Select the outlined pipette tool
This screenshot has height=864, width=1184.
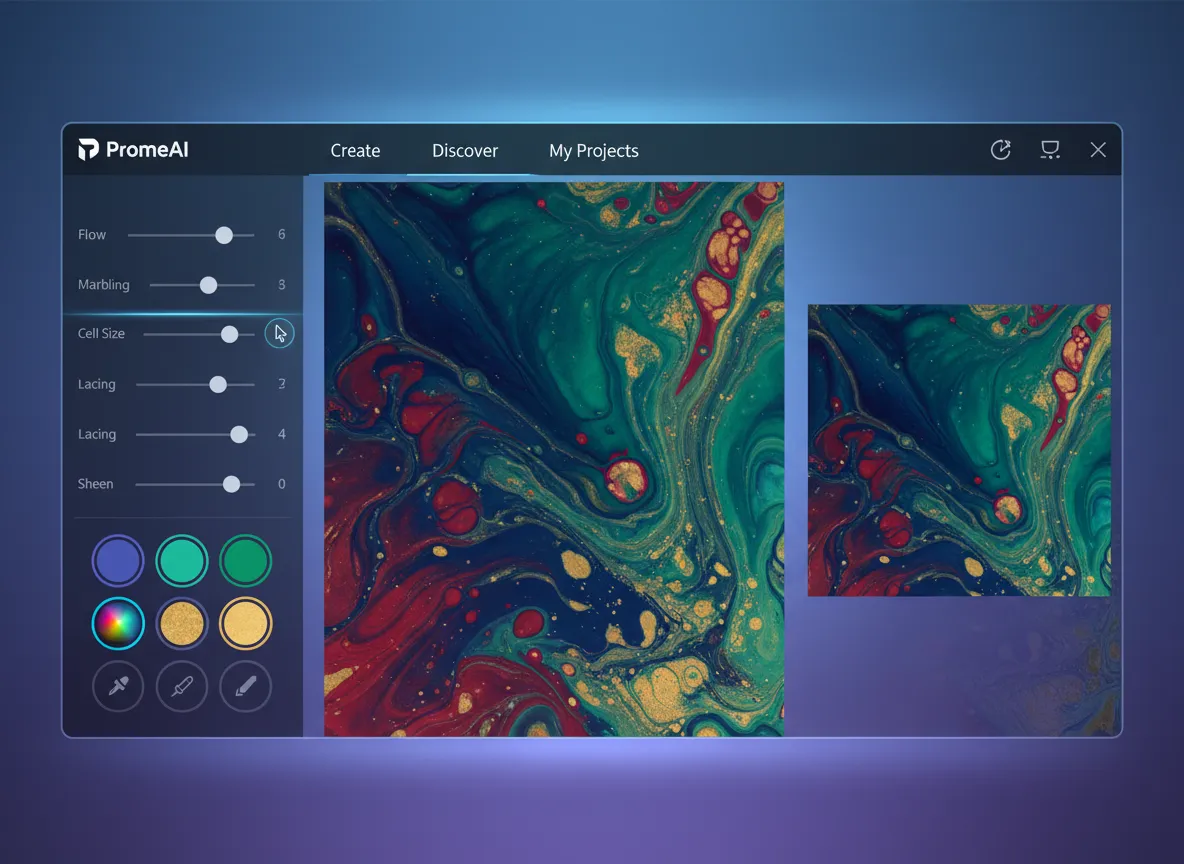coord(182,687)
